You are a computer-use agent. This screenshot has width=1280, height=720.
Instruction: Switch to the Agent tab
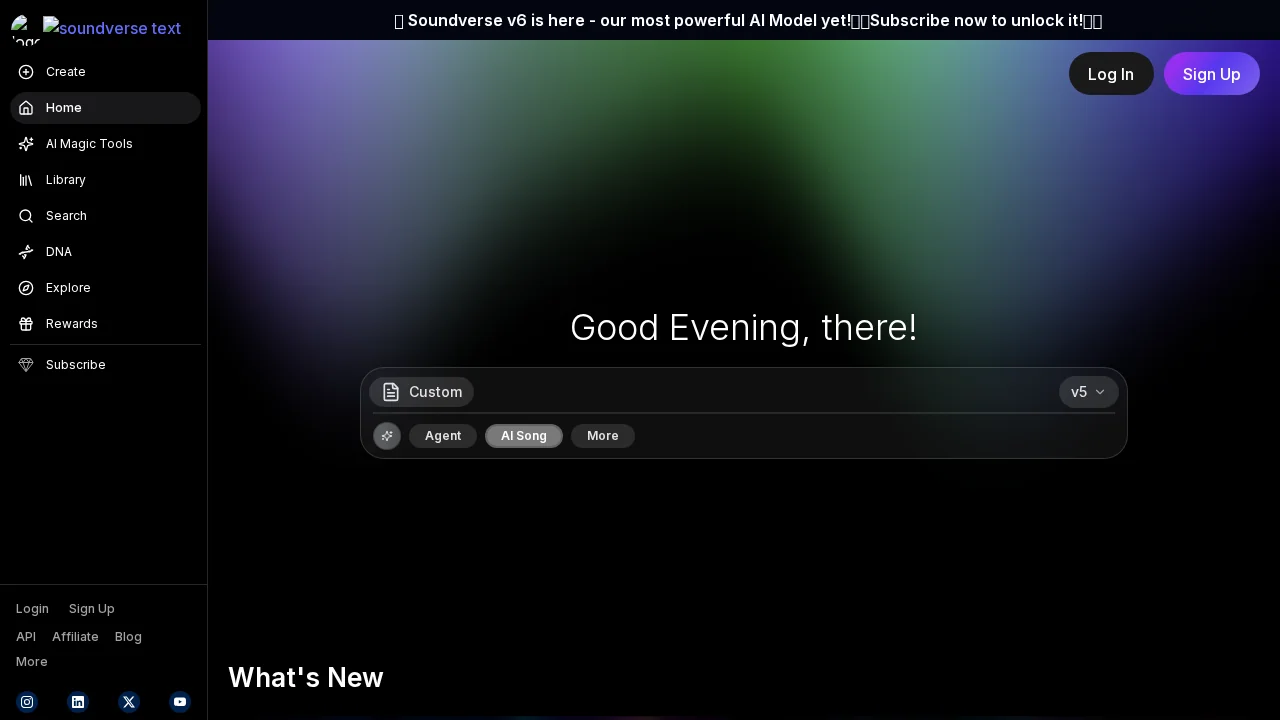(443, 436)
